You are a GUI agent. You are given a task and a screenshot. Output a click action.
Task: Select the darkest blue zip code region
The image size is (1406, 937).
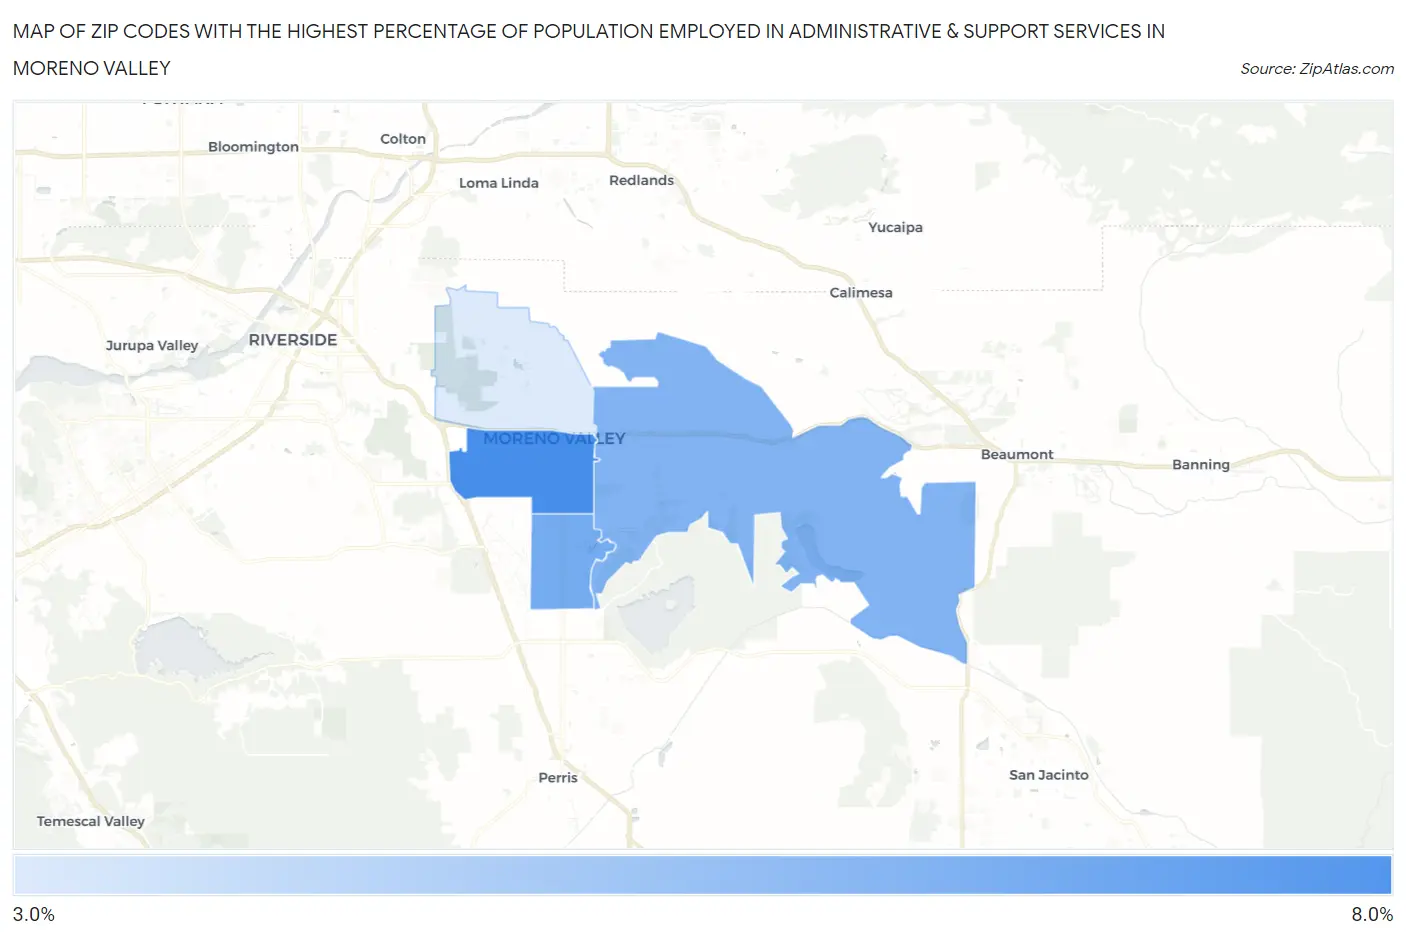pyautogui.click(x=522, y=472)
